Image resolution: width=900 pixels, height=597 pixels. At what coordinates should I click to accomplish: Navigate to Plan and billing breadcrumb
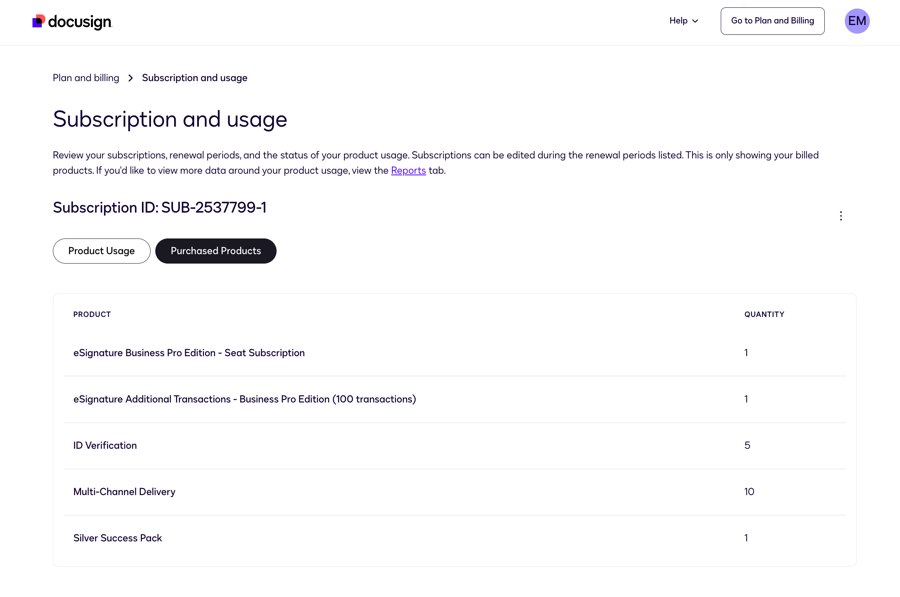(86, 77)
